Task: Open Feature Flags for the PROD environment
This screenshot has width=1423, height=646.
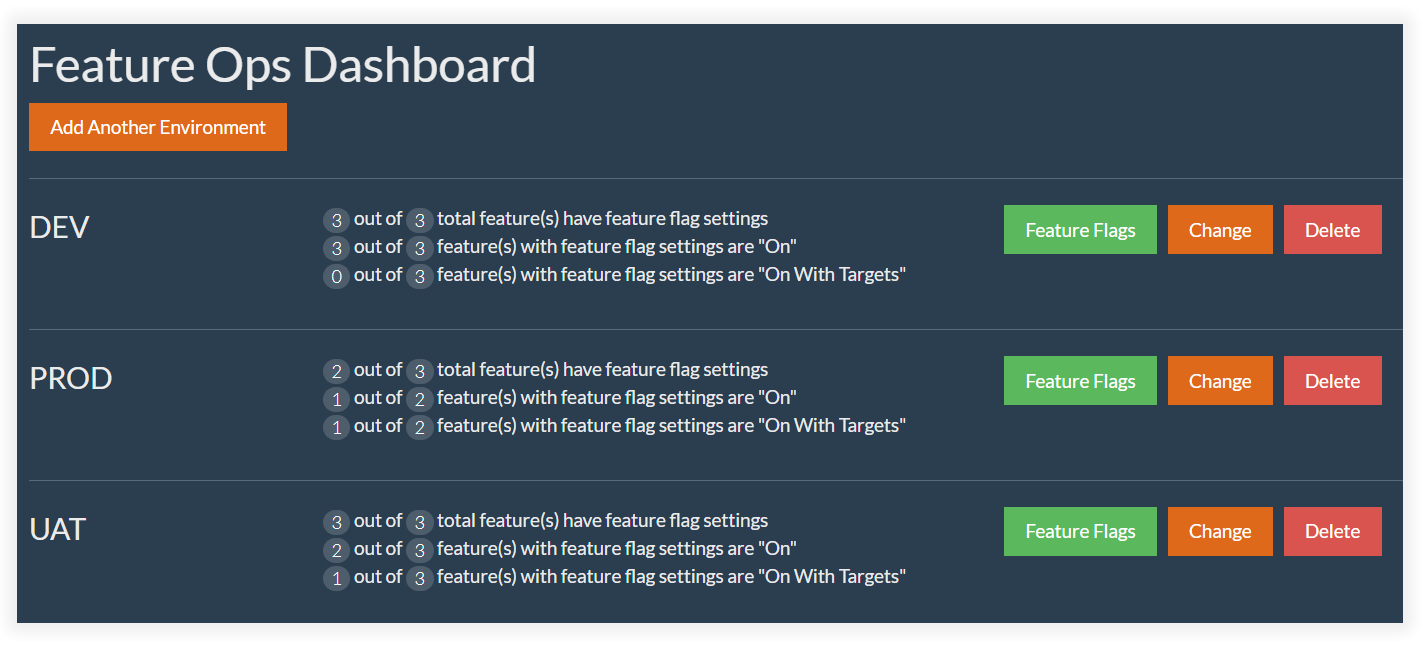Action: (x=1080, y=381)
